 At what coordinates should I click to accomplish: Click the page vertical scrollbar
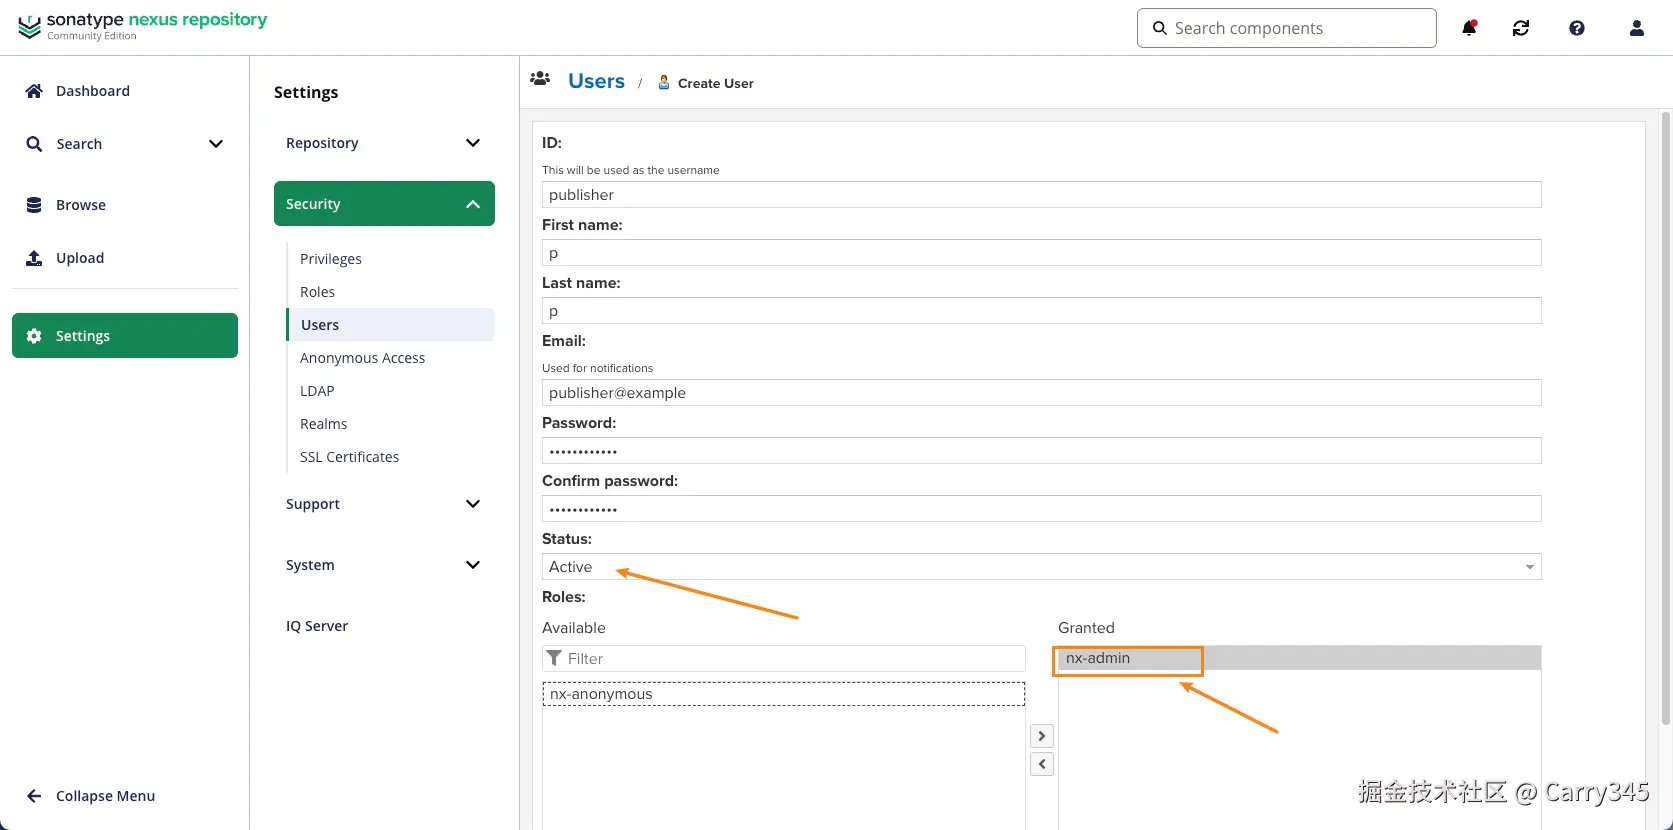(1665, 400)
